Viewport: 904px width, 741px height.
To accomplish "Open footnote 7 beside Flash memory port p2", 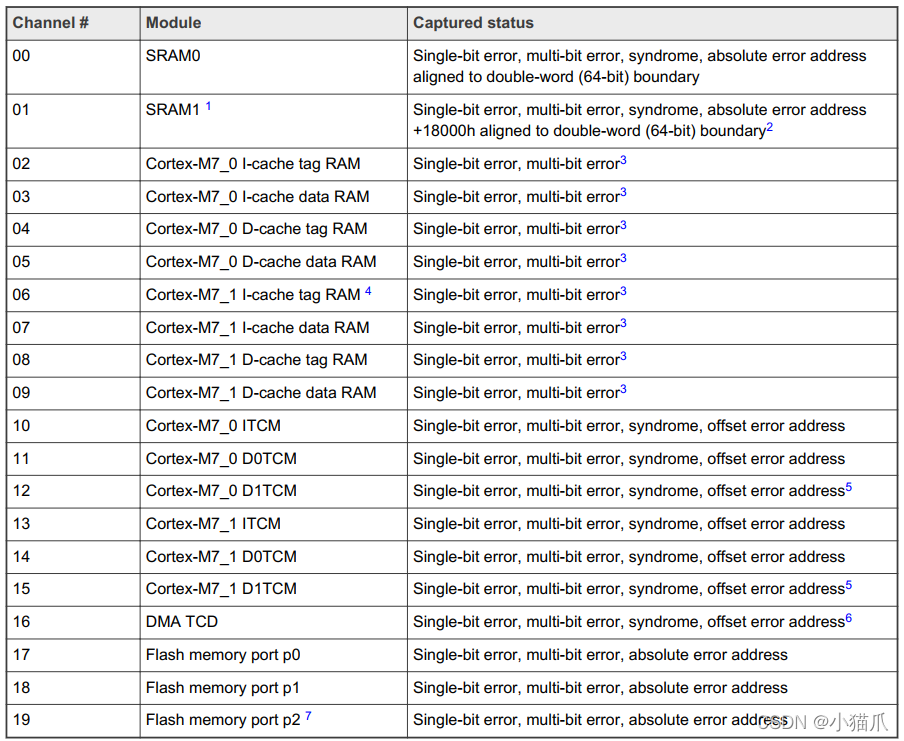I will pyautogui.click(x=308, y=716).
